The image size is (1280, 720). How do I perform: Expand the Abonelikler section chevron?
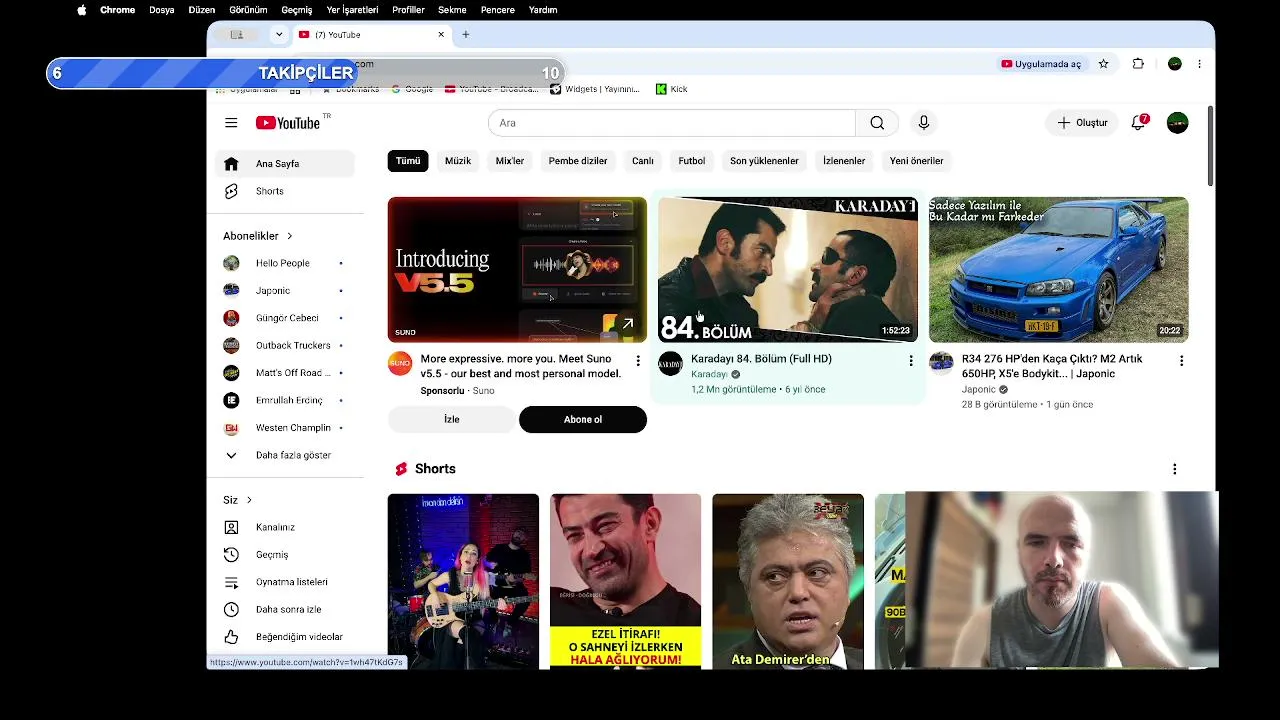(290, 236)
